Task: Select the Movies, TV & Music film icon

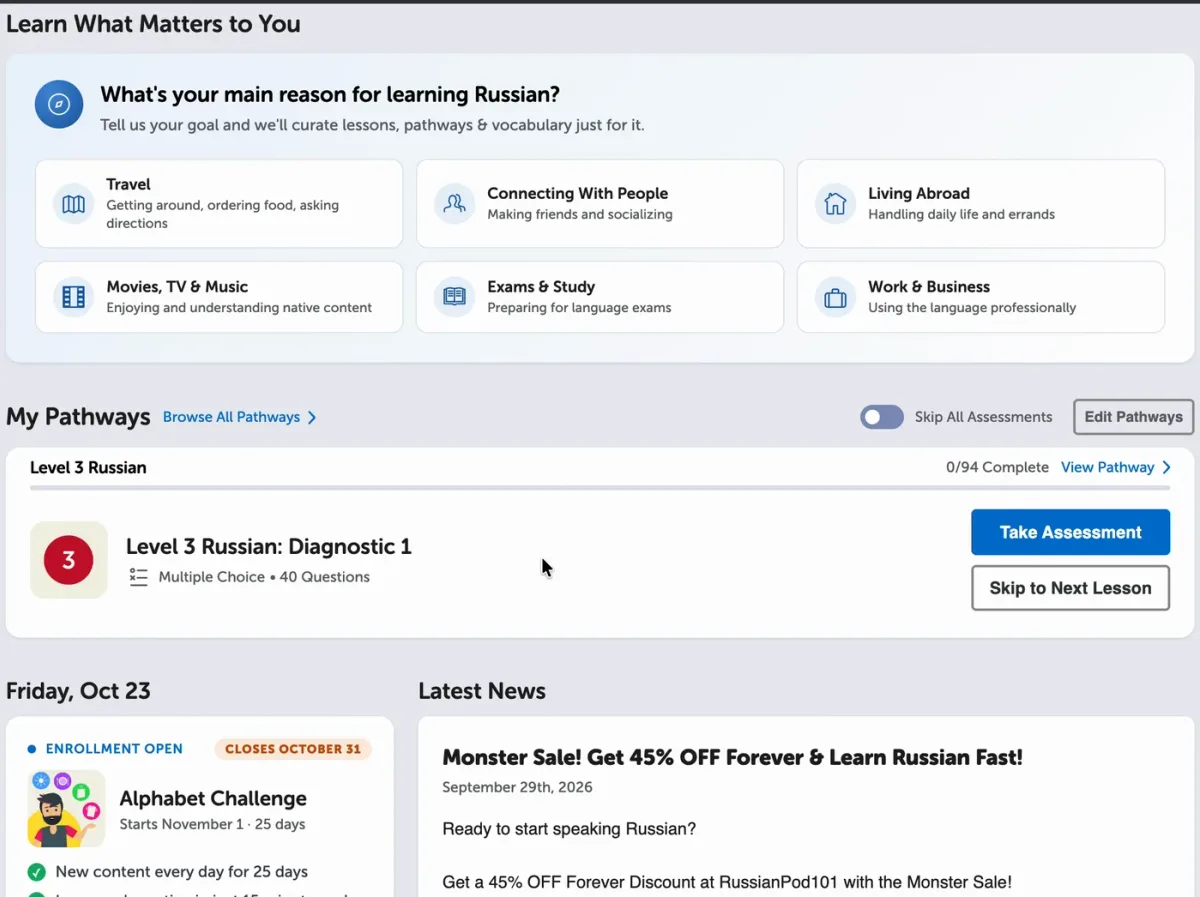Action: (74, 297)
